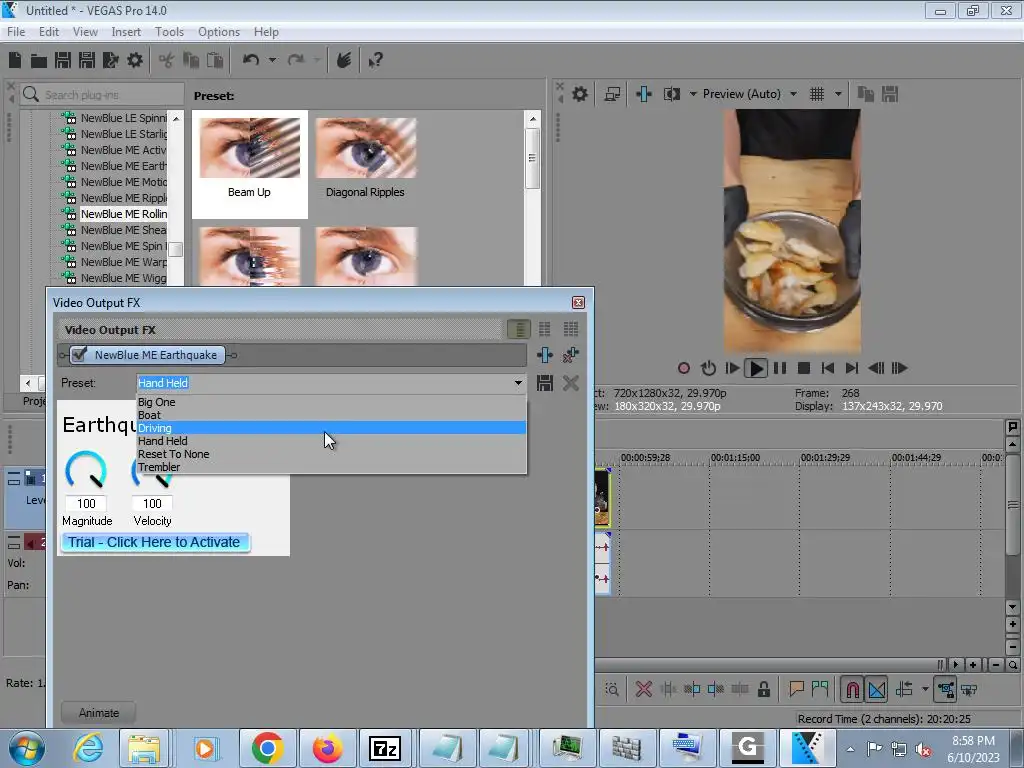This screenshot has width=1024, height=768.
Task: Open the File menu
Action: [16, 31]
